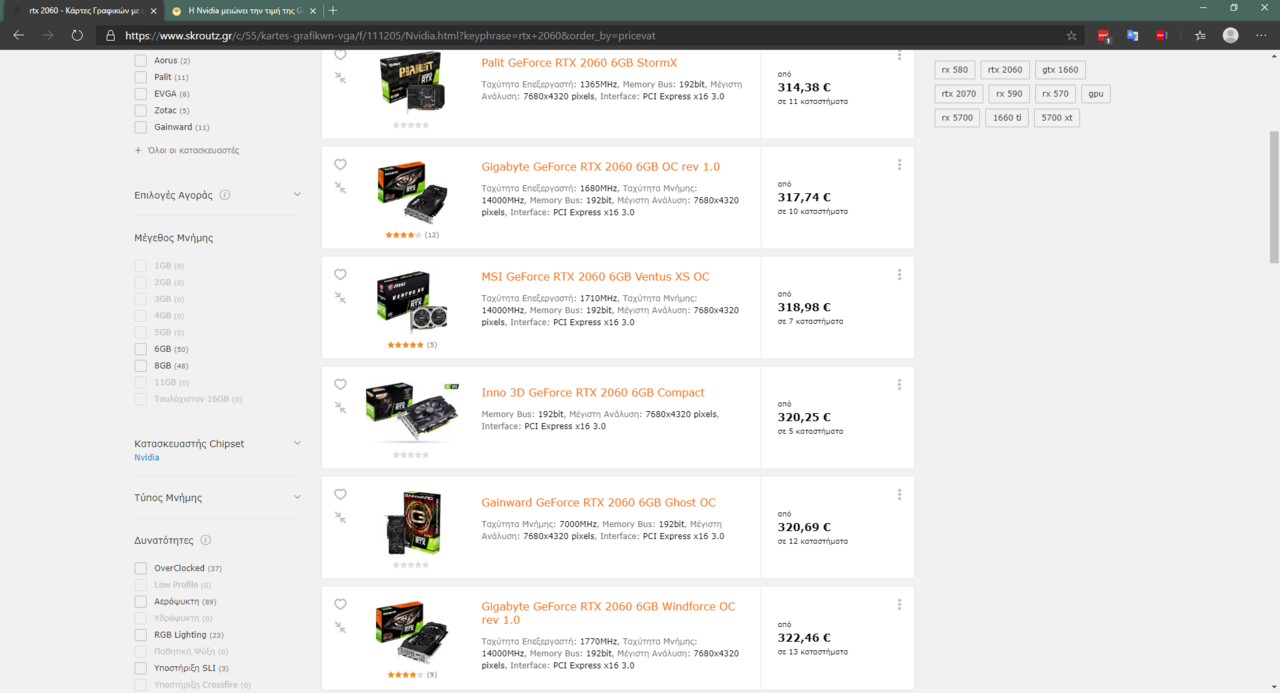
Task: Check the Aorus manufacturer filter
Action: pos(141,60)
